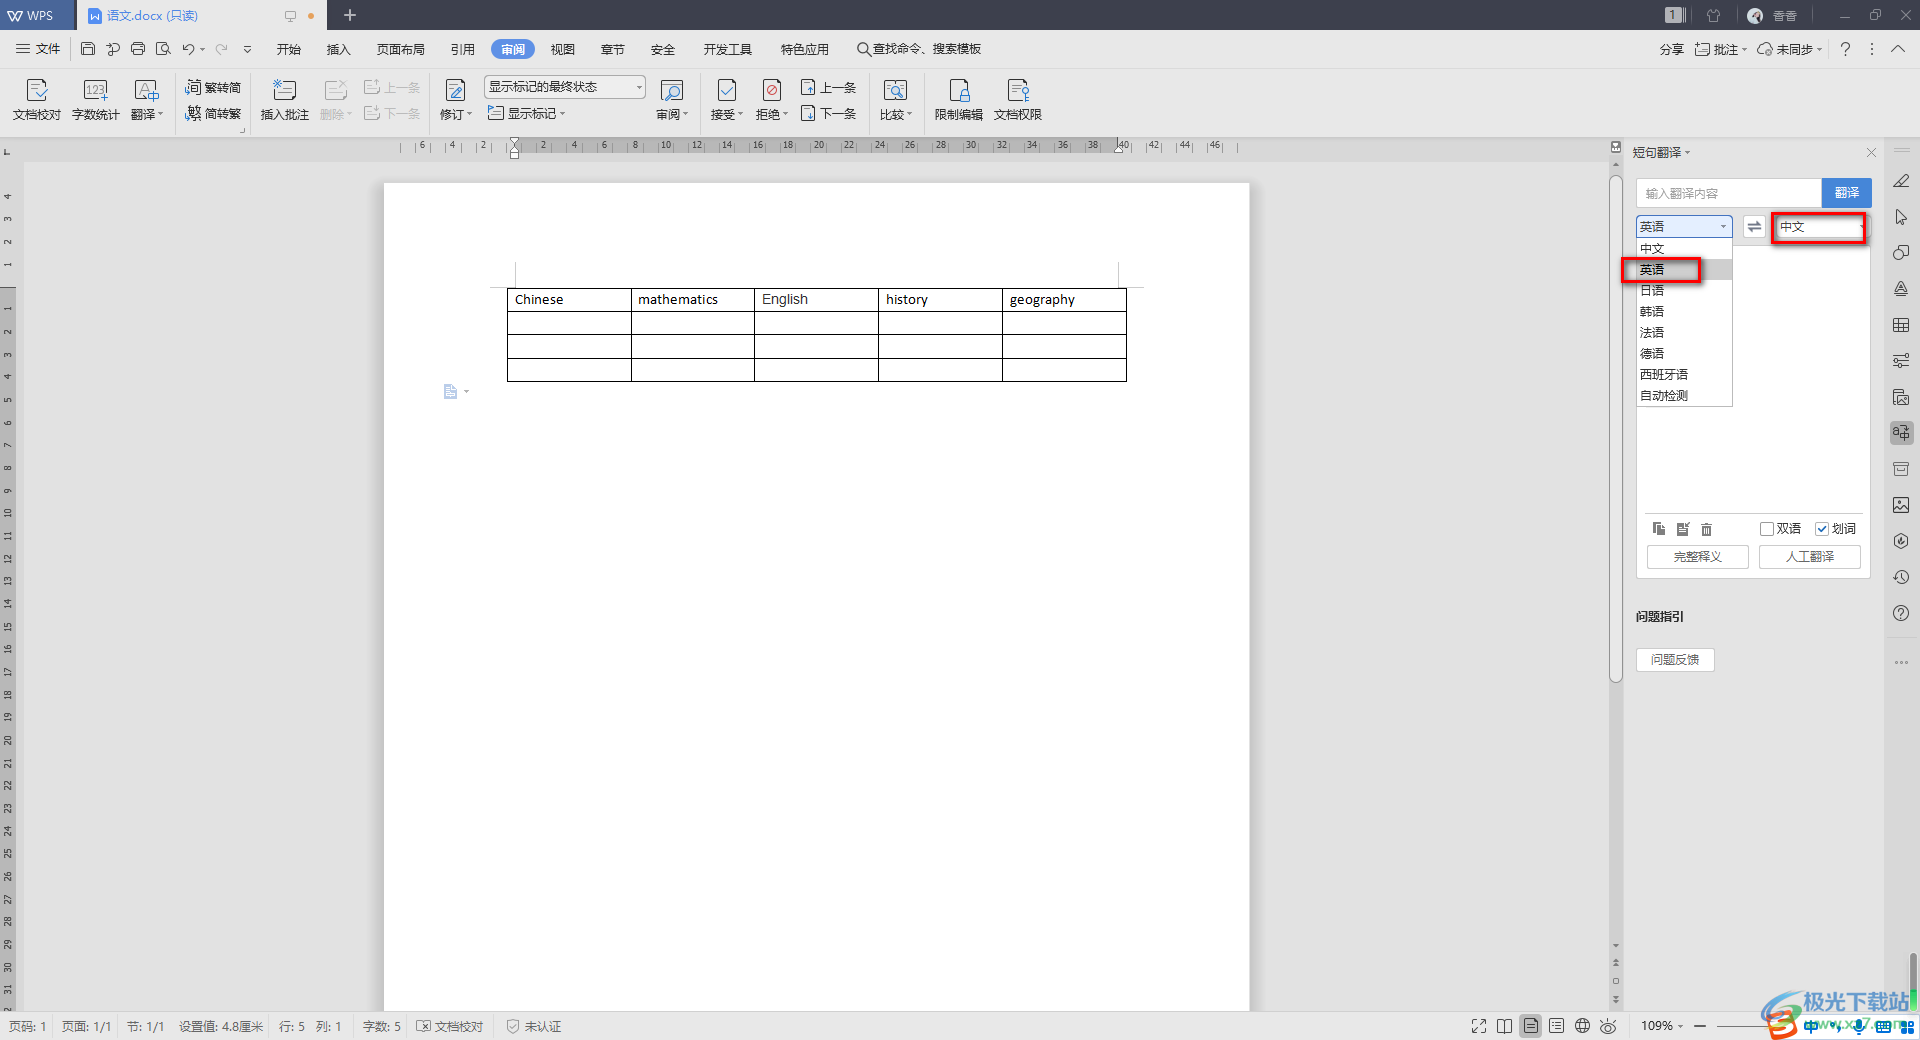Click the 问题反馈 feedback button
1920x1040 pixels.
coord(1675,660)
